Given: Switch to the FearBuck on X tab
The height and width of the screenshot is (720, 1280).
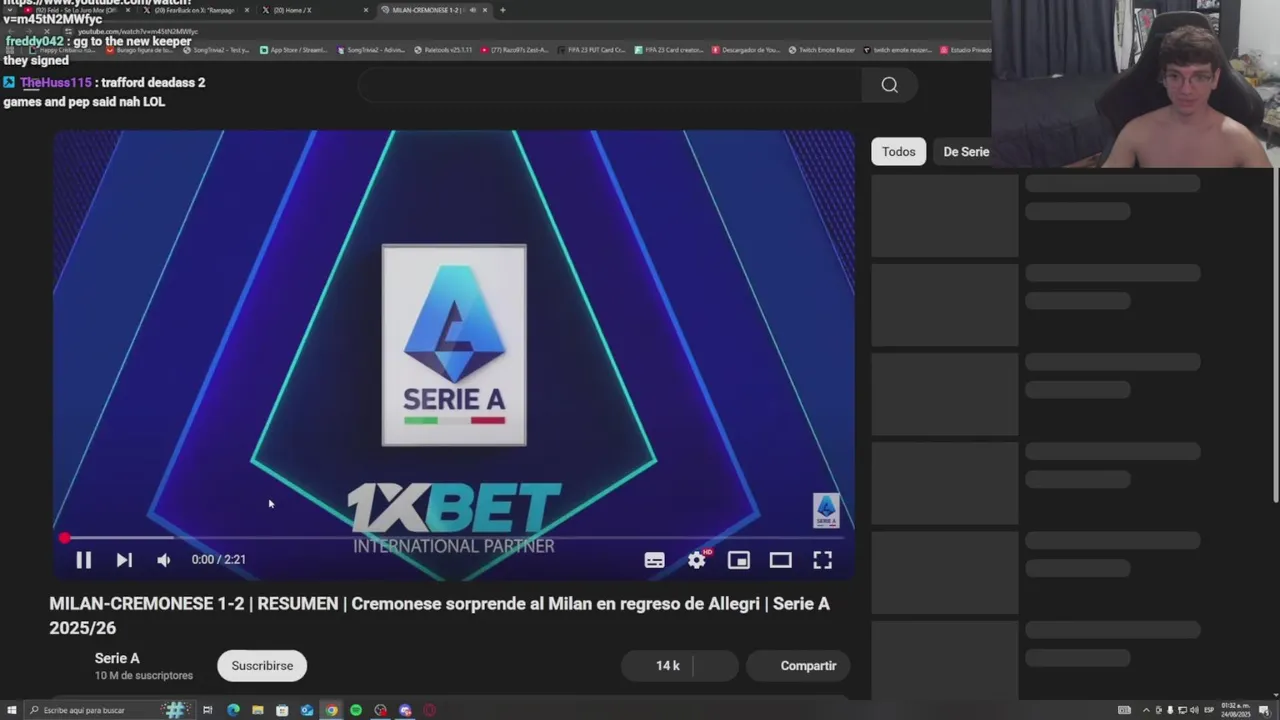Looking at the screenshot, I should [x=194, y=10].
